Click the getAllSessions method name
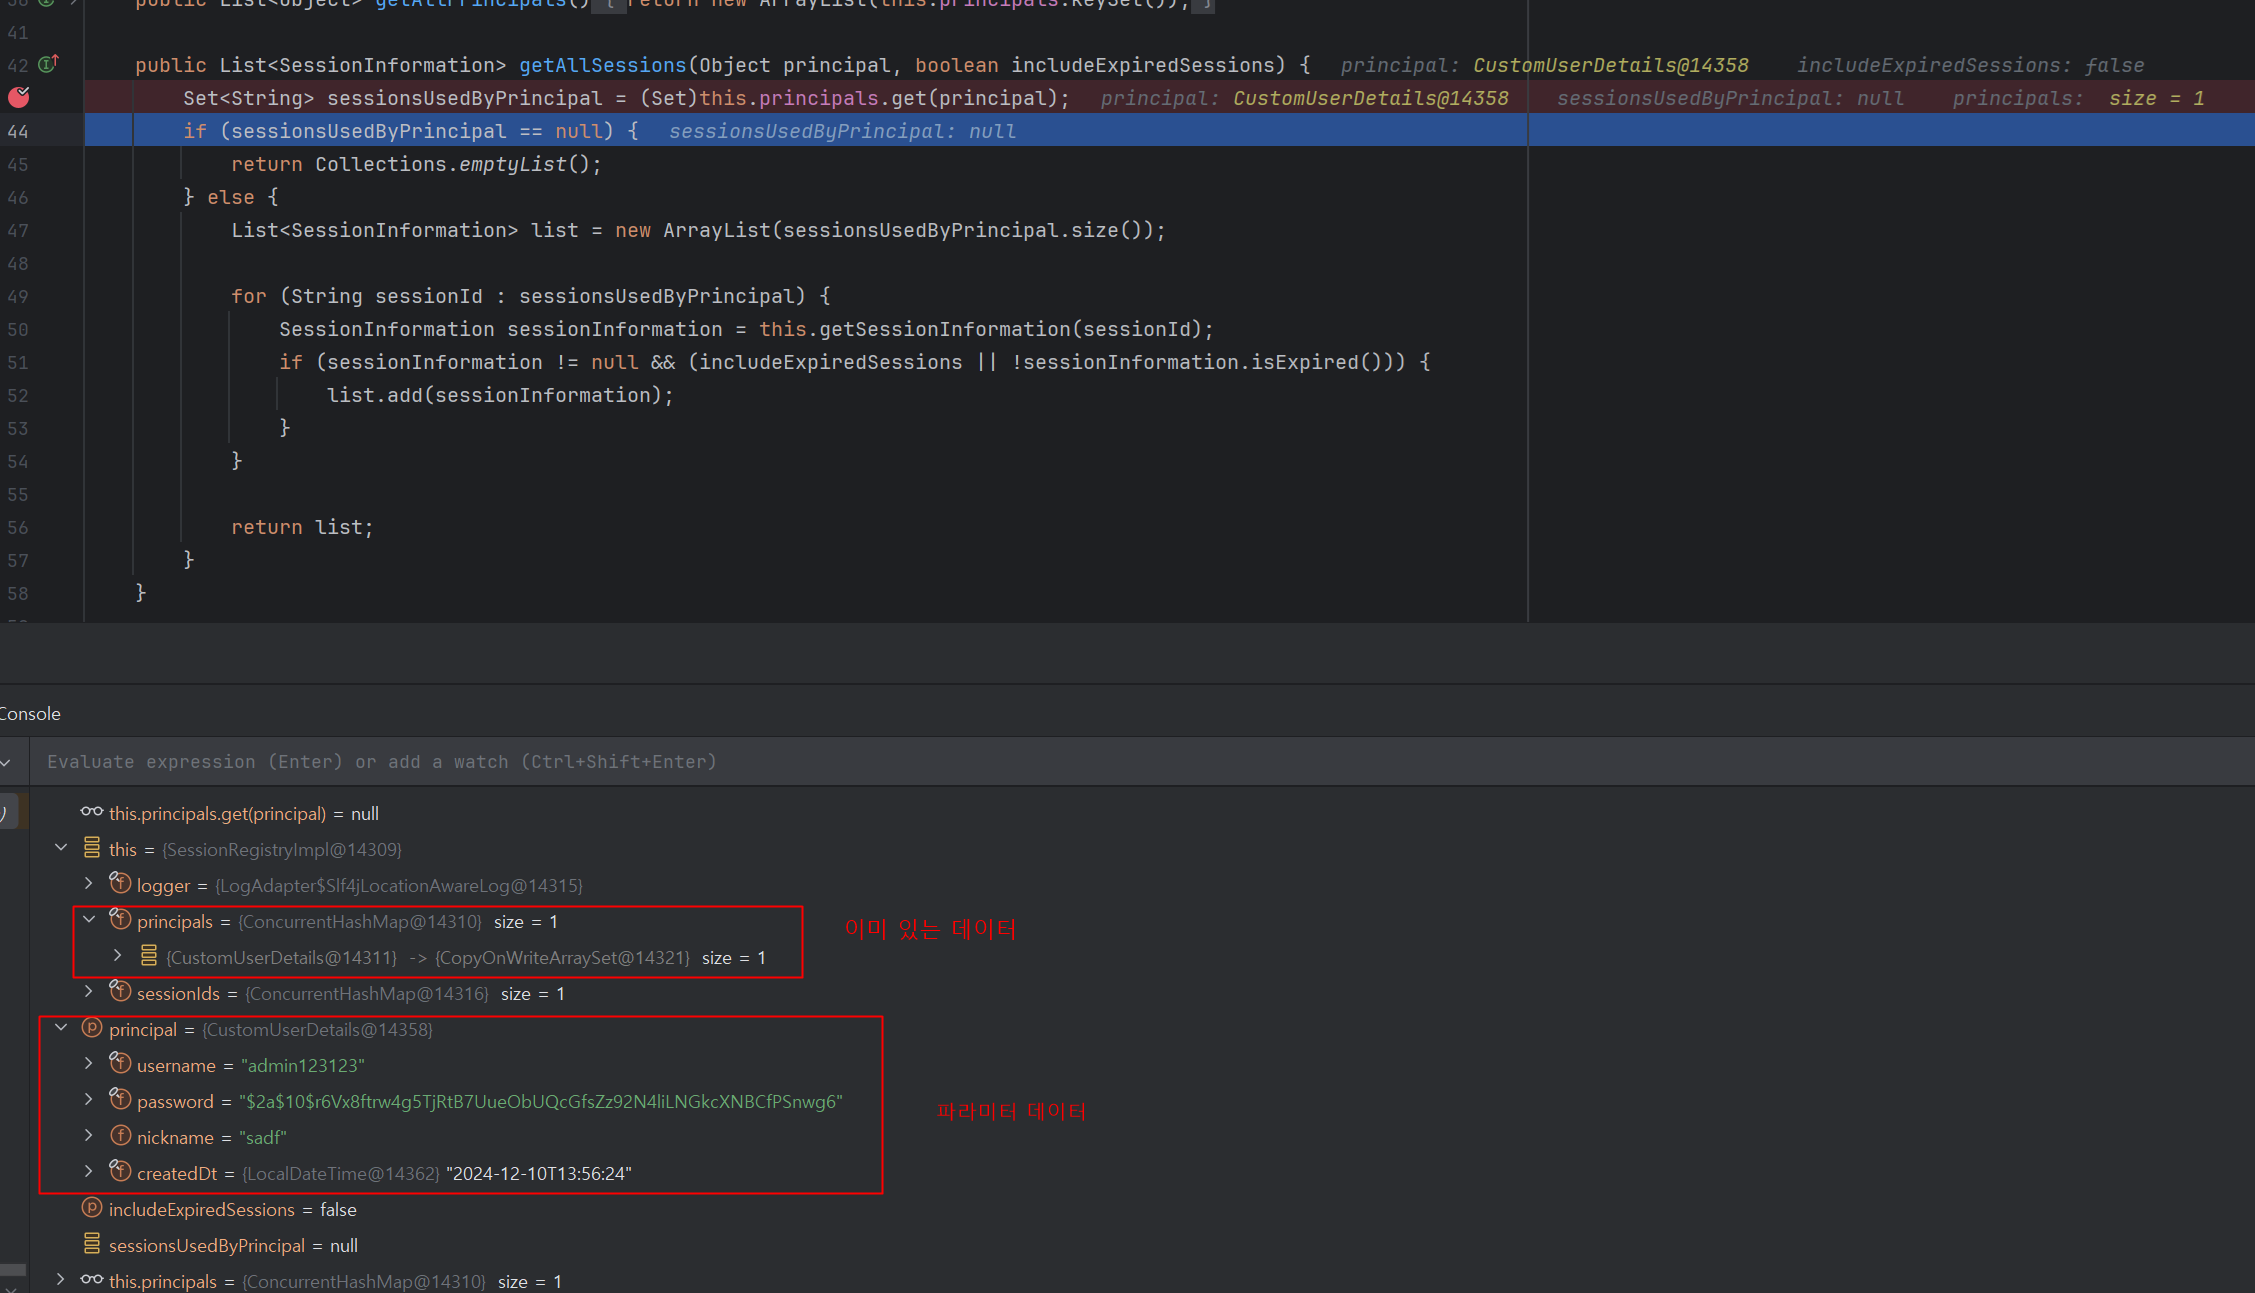 [602, 65]
